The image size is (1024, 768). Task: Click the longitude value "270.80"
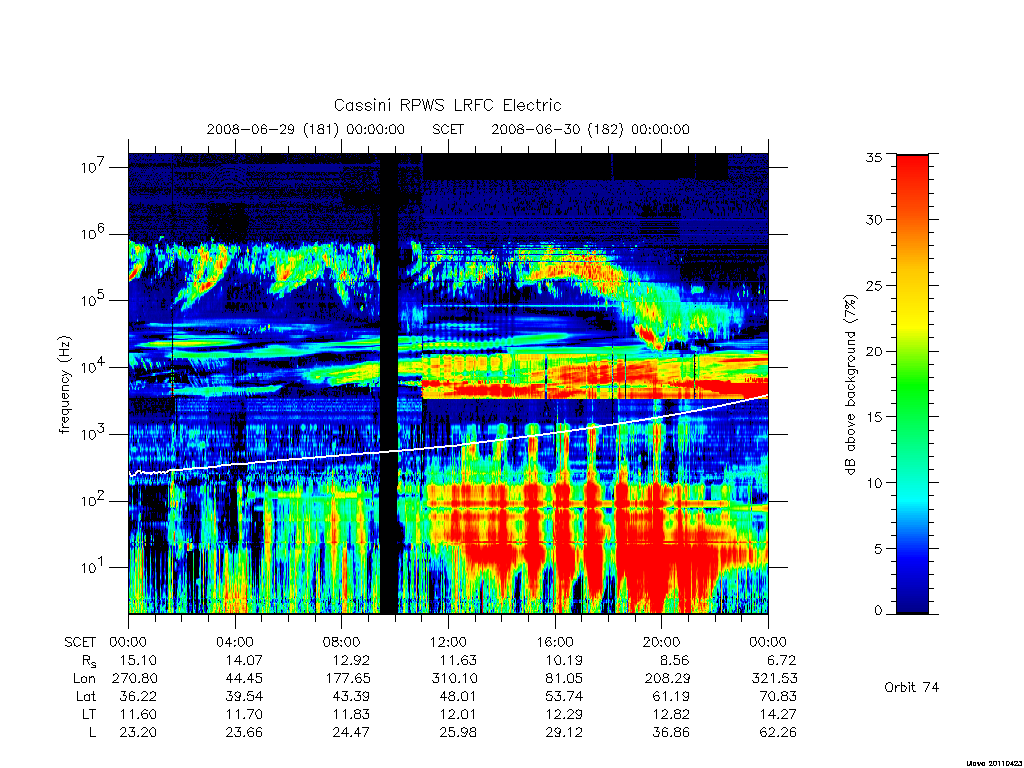tap(135, 679)
